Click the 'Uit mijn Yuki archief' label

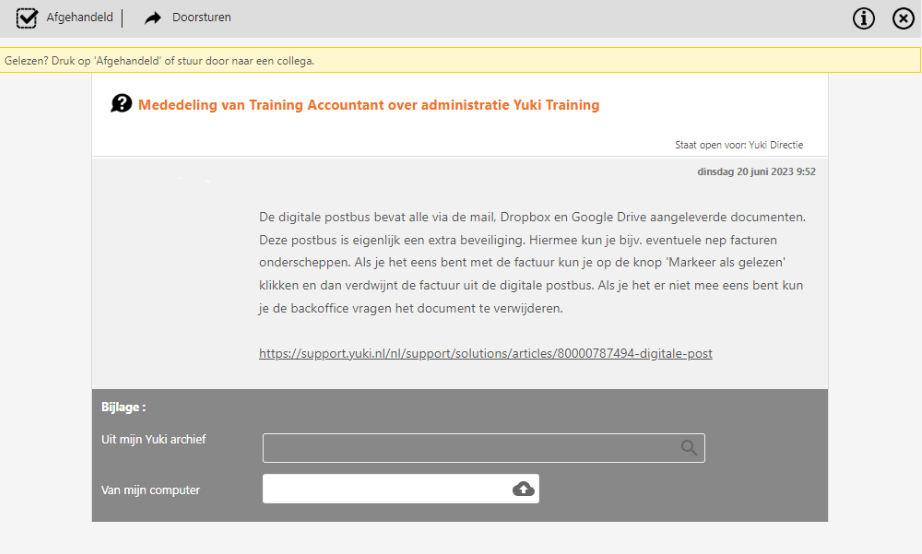[153, 439]
